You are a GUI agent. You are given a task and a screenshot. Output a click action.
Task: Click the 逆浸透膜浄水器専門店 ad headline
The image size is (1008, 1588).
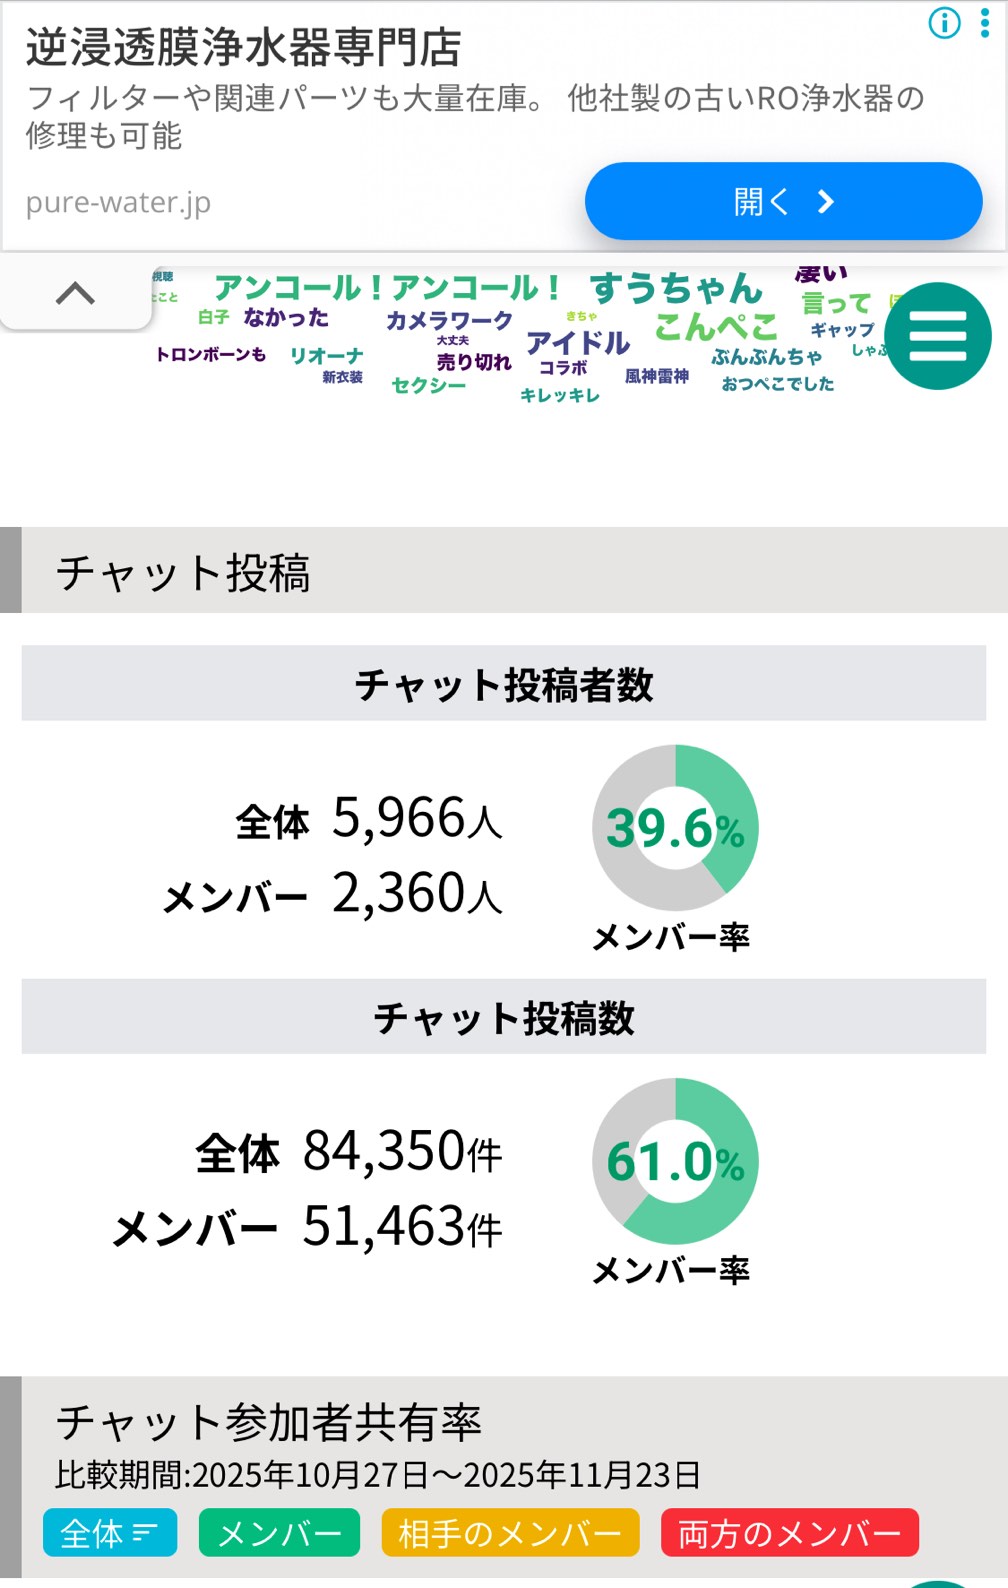click(x=243, y=47)
